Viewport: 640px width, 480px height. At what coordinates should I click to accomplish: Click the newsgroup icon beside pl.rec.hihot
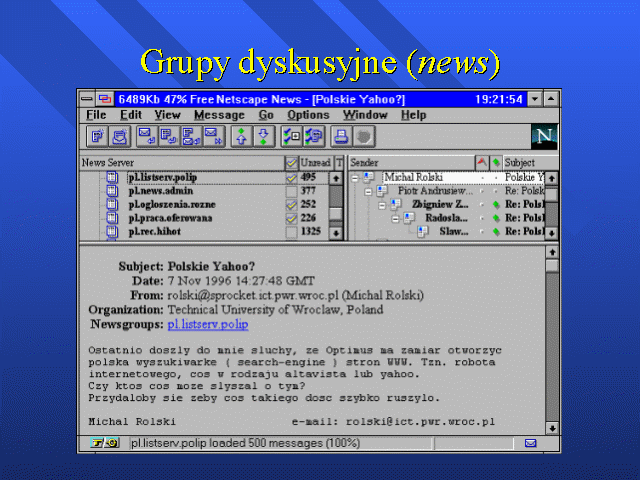click(112, 231)
